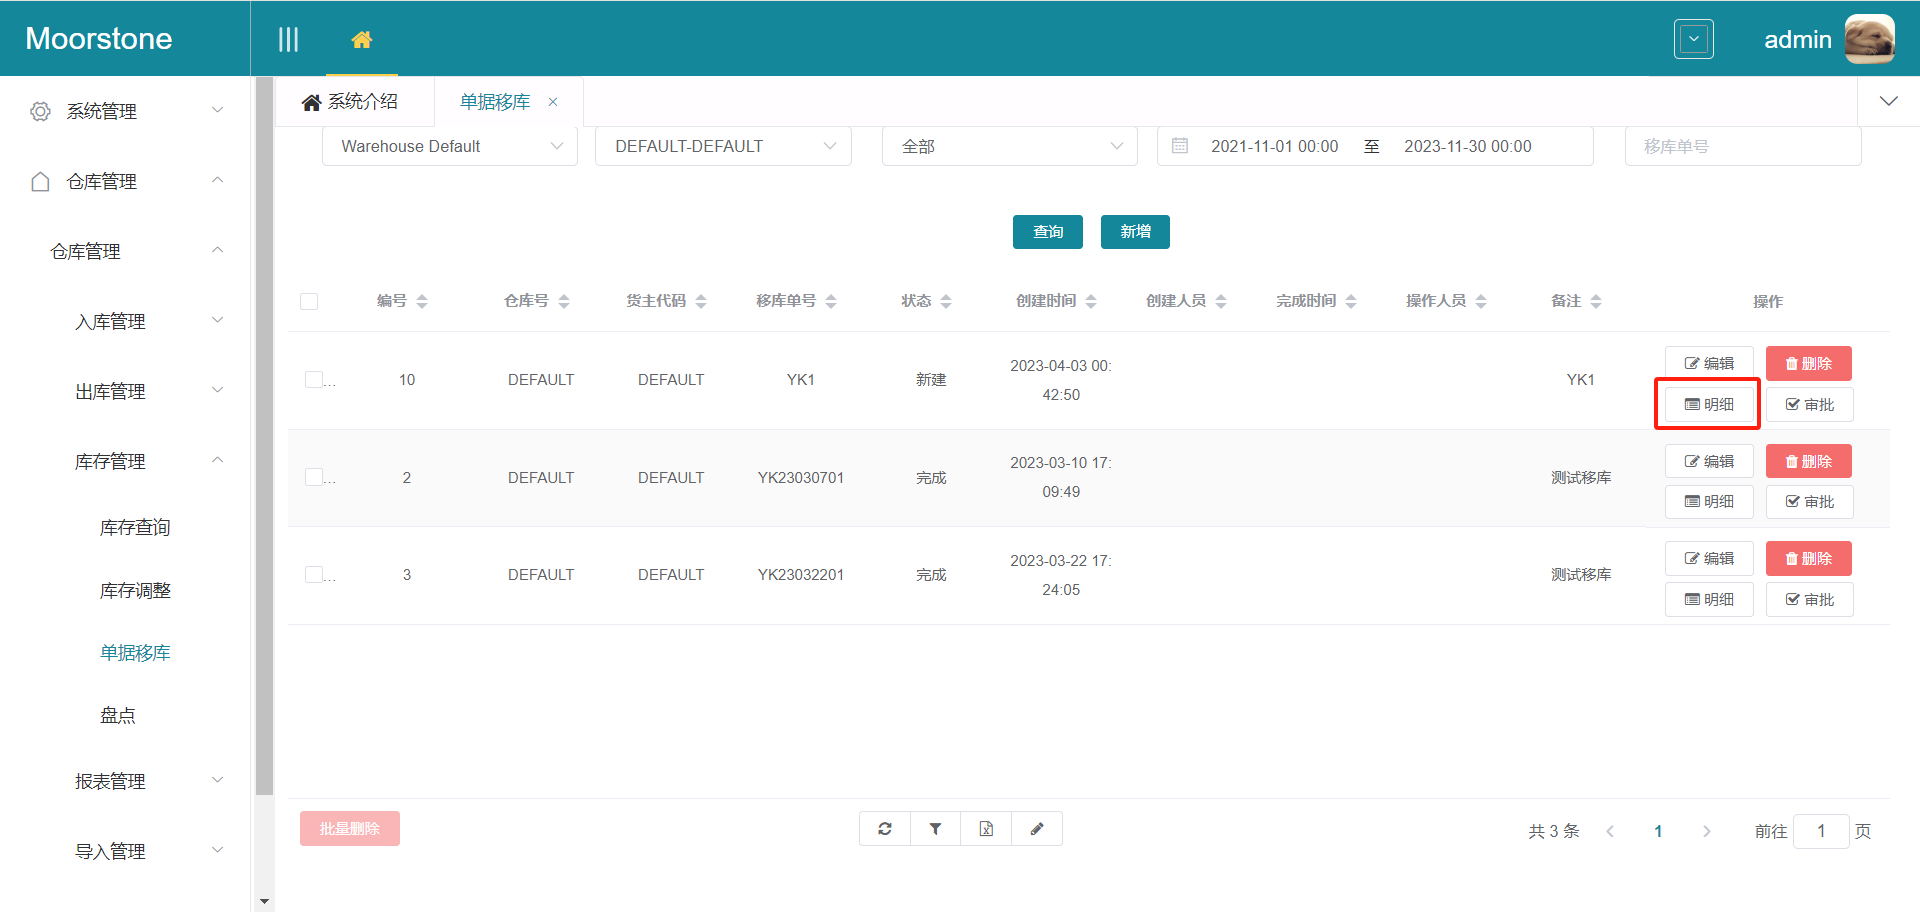1920x912 pixels.
Task: Click the pencil edit icon in bottom toolbar
Action: (x=1037, y=829)
